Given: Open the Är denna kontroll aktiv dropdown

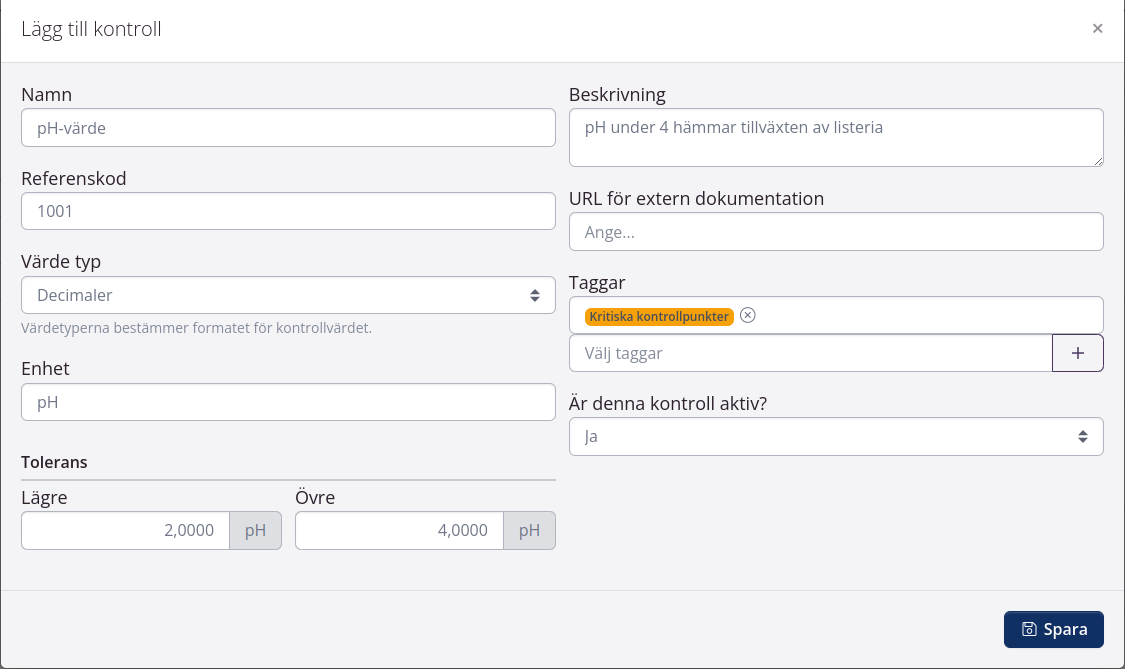Looking at the screenshot, I should (836, 436).
